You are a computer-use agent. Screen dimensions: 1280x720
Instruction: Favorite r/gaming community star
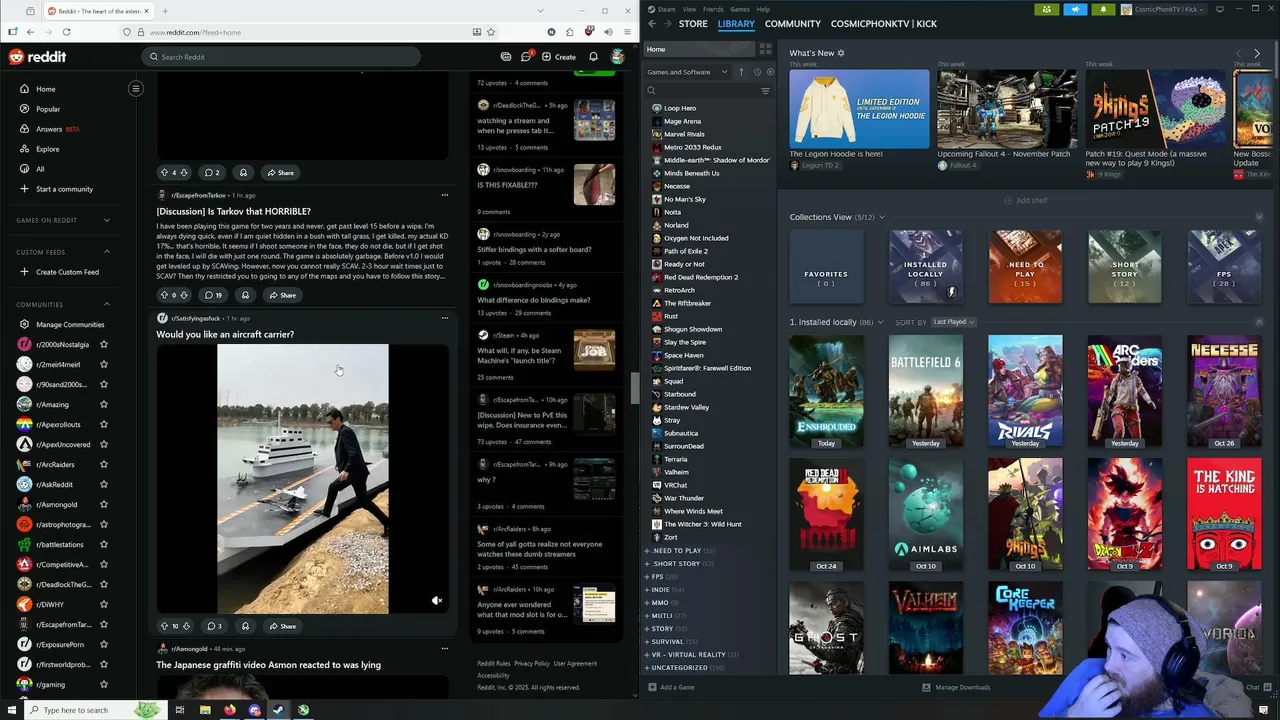coord(104,684)
